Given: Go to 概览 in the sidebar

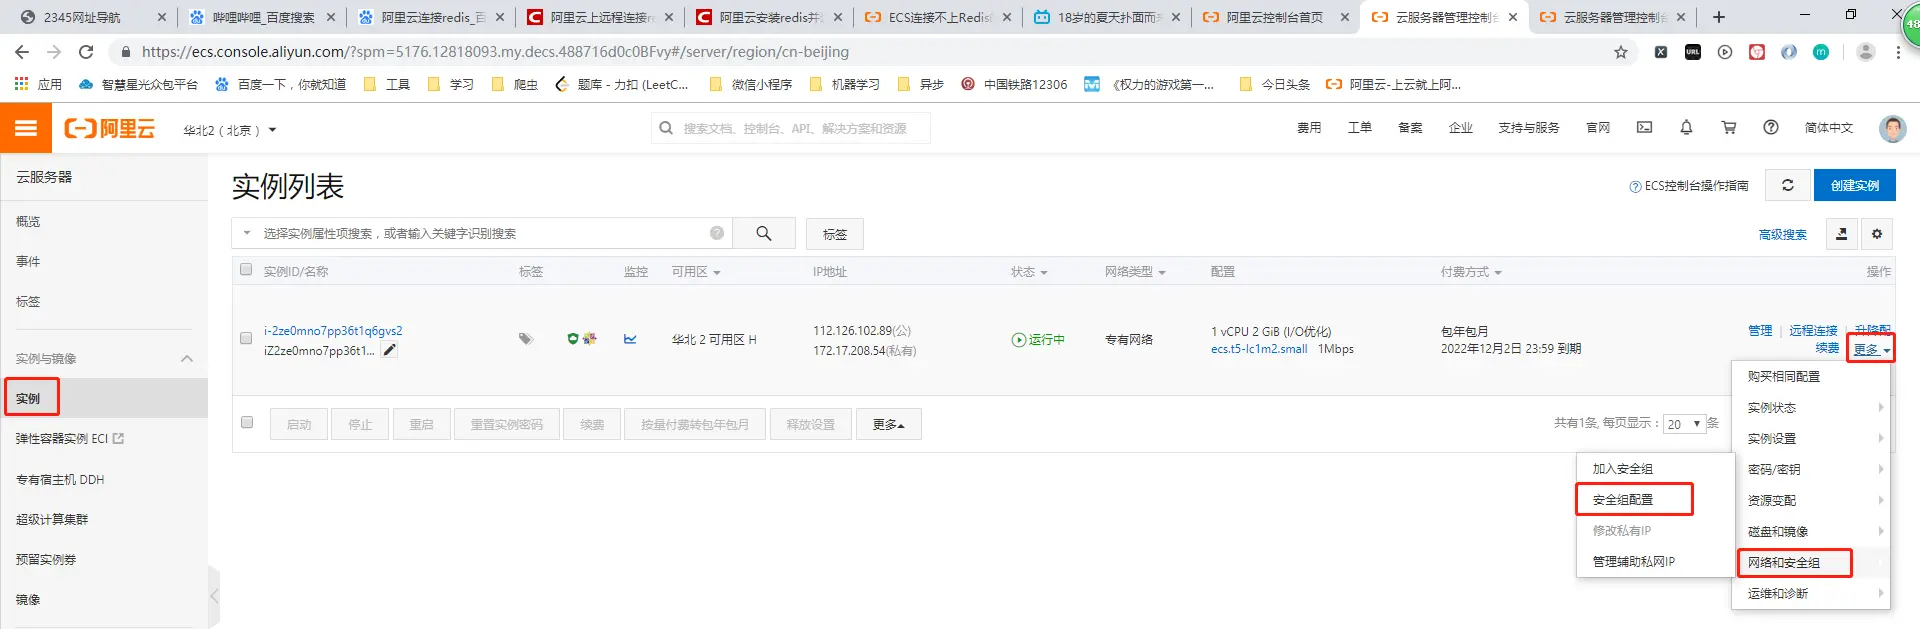Looking at the screenshot, I should click(28, 221).
